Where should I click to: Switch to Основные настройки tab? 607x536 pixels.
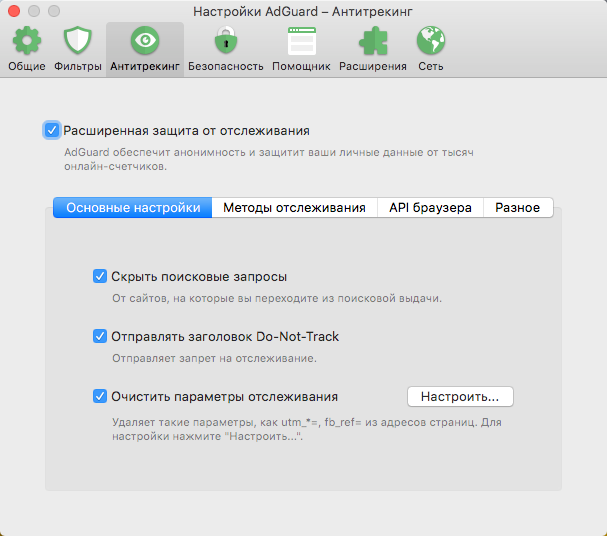[x=133, y=208]
